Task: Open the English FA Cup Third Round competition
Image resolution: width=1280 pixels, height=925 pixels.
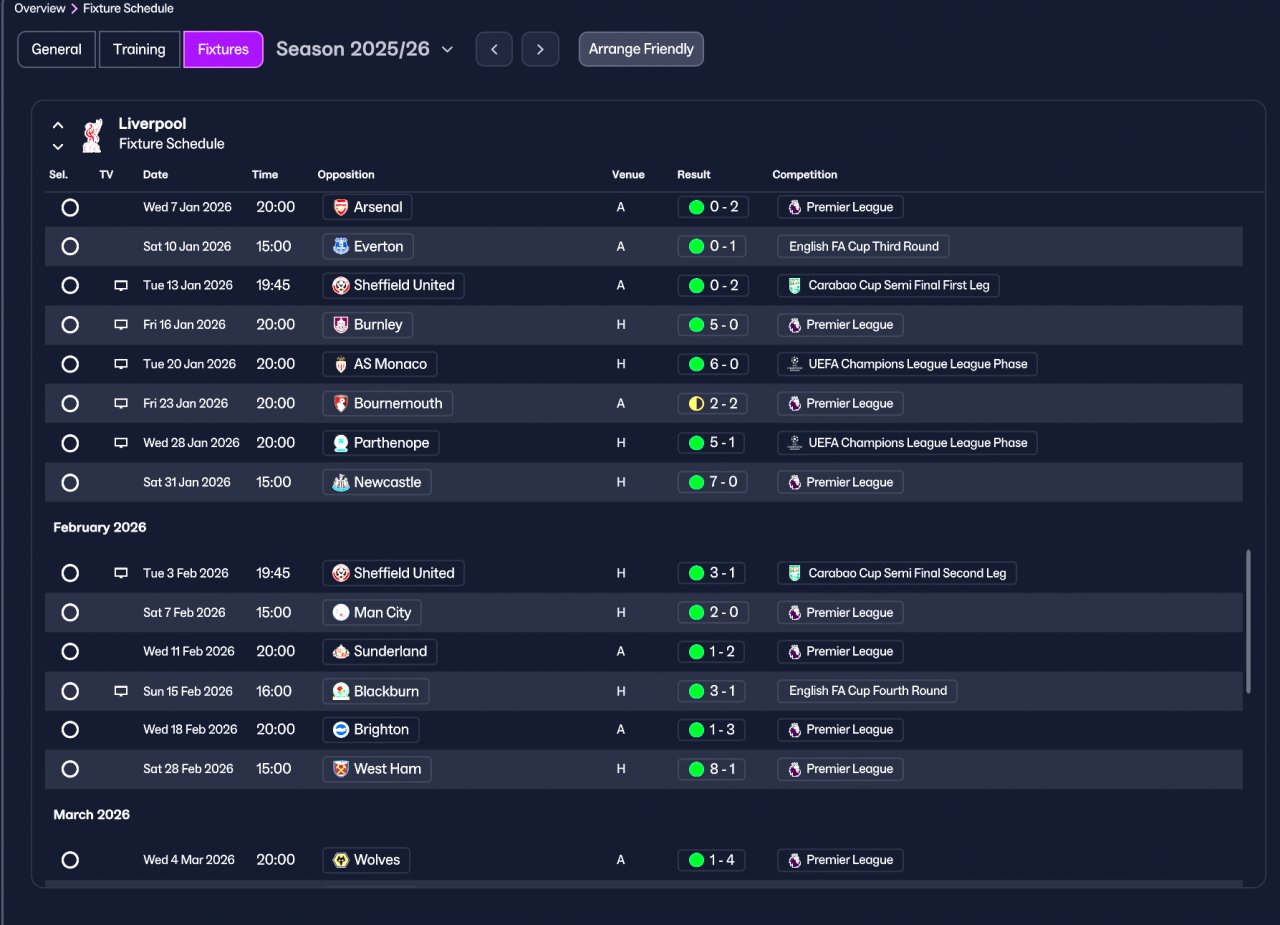Action: point(864,246)
